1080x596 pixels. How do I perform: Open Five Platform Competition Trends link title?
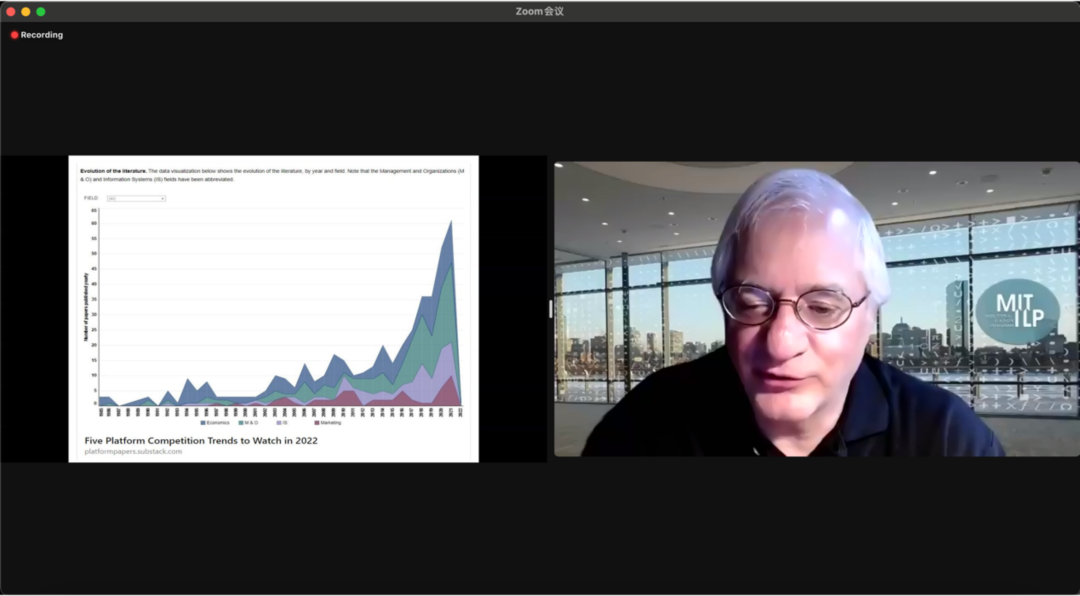(x=201, y=440)
